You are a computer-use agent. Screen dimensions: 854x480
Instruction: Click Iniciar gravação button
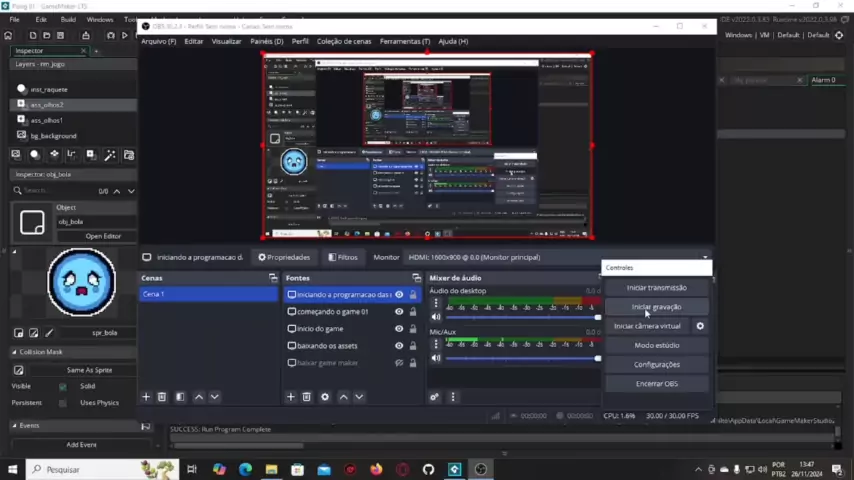tap(656, 307)
